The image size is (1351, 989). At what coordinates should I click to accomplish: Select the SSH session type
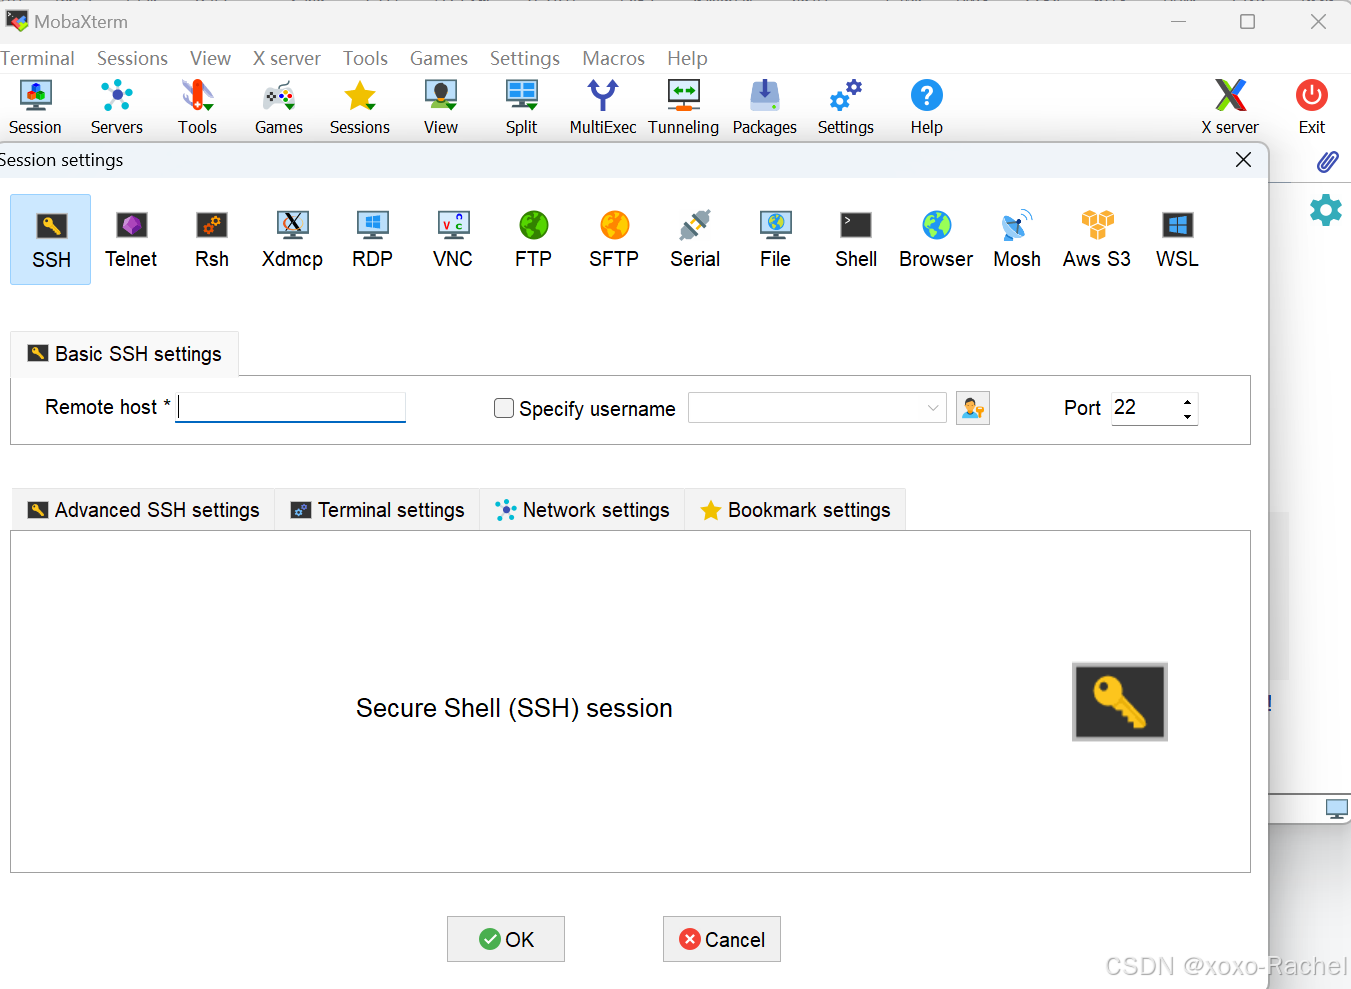tap(51, 240)
